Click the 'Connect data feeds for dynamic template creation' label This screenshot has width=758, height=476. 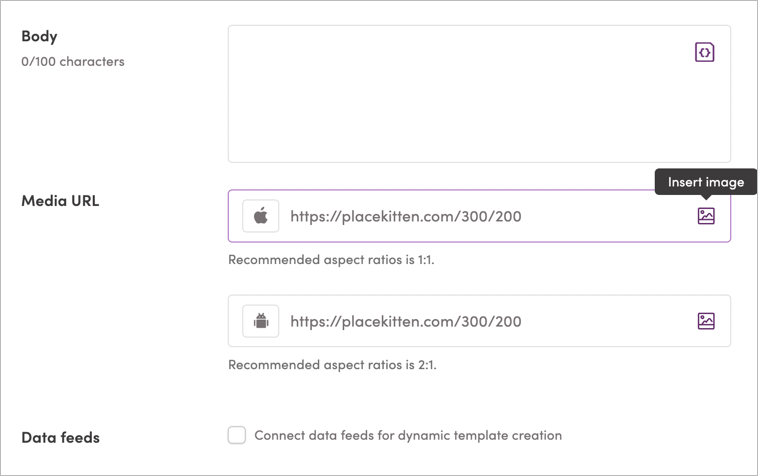pyautogui.click(x=408, y=435)
